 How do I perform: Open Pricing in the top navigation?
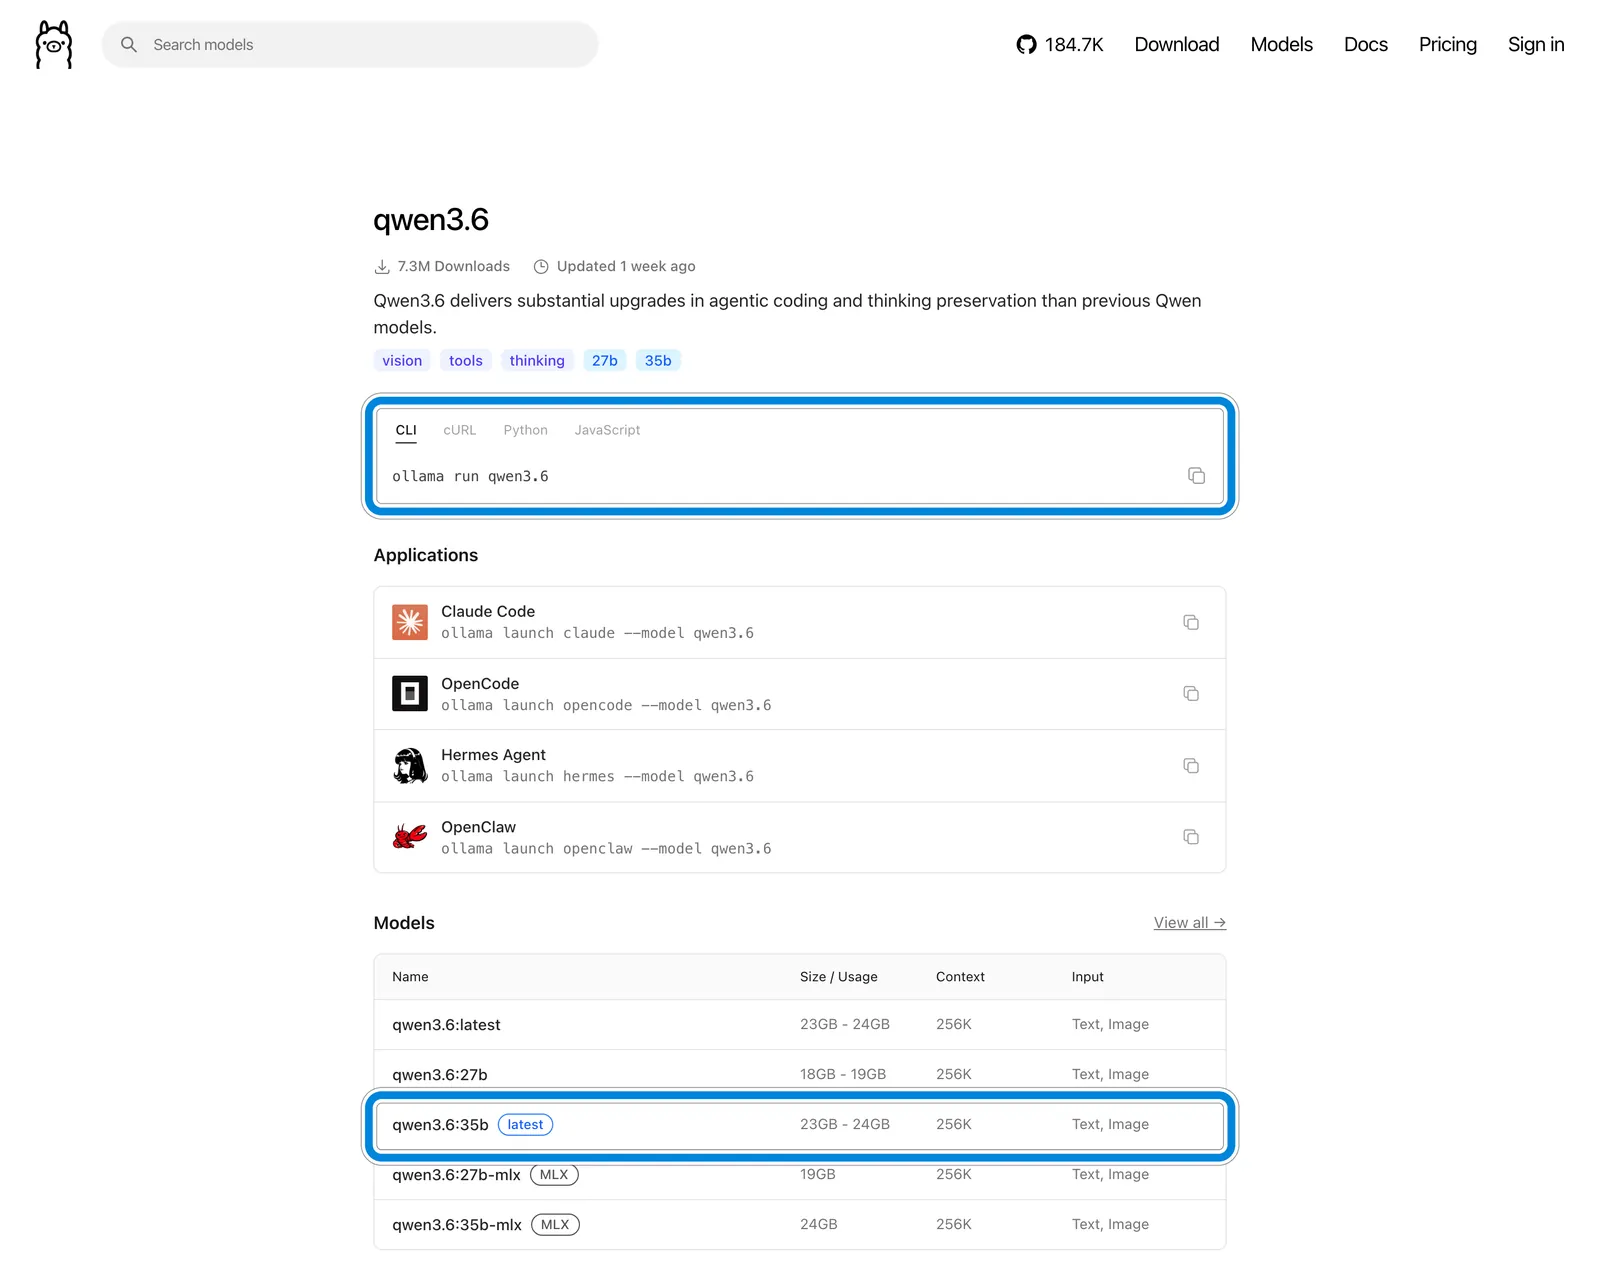coord(1448,45)
